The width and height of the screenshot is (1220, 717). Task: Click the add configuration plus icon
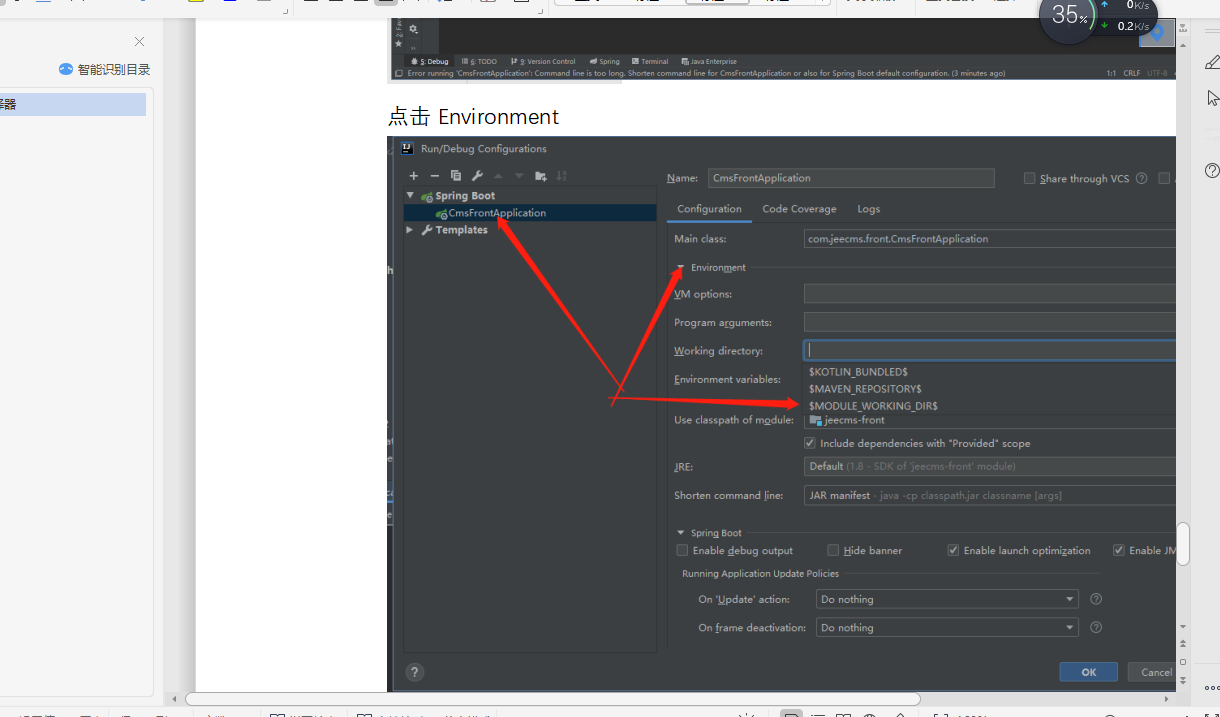(413, 176)
